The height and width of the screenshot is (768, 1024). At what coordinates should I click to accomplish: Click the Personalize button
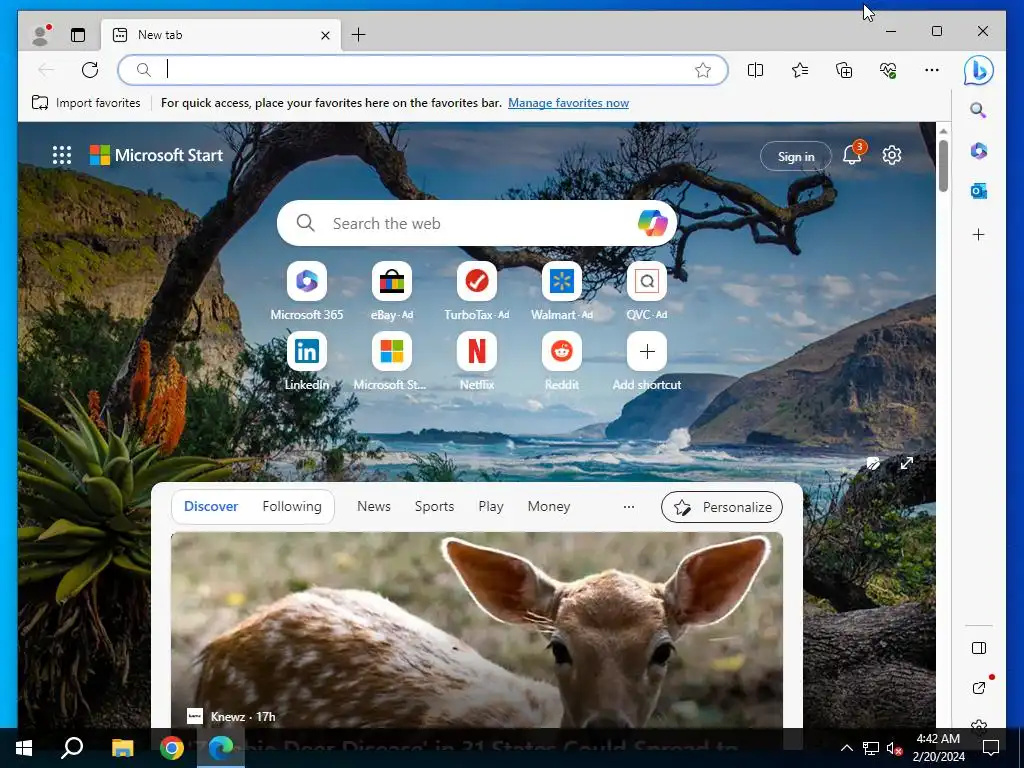pyautogui.click(x=722, y=507)
